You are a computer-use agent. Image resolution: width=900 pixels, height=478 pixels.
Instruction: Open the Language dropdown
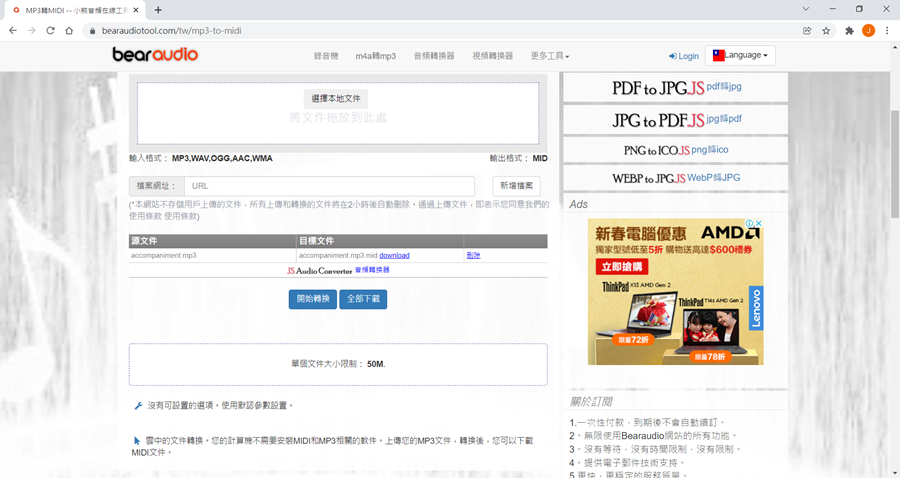click(740, 55)
